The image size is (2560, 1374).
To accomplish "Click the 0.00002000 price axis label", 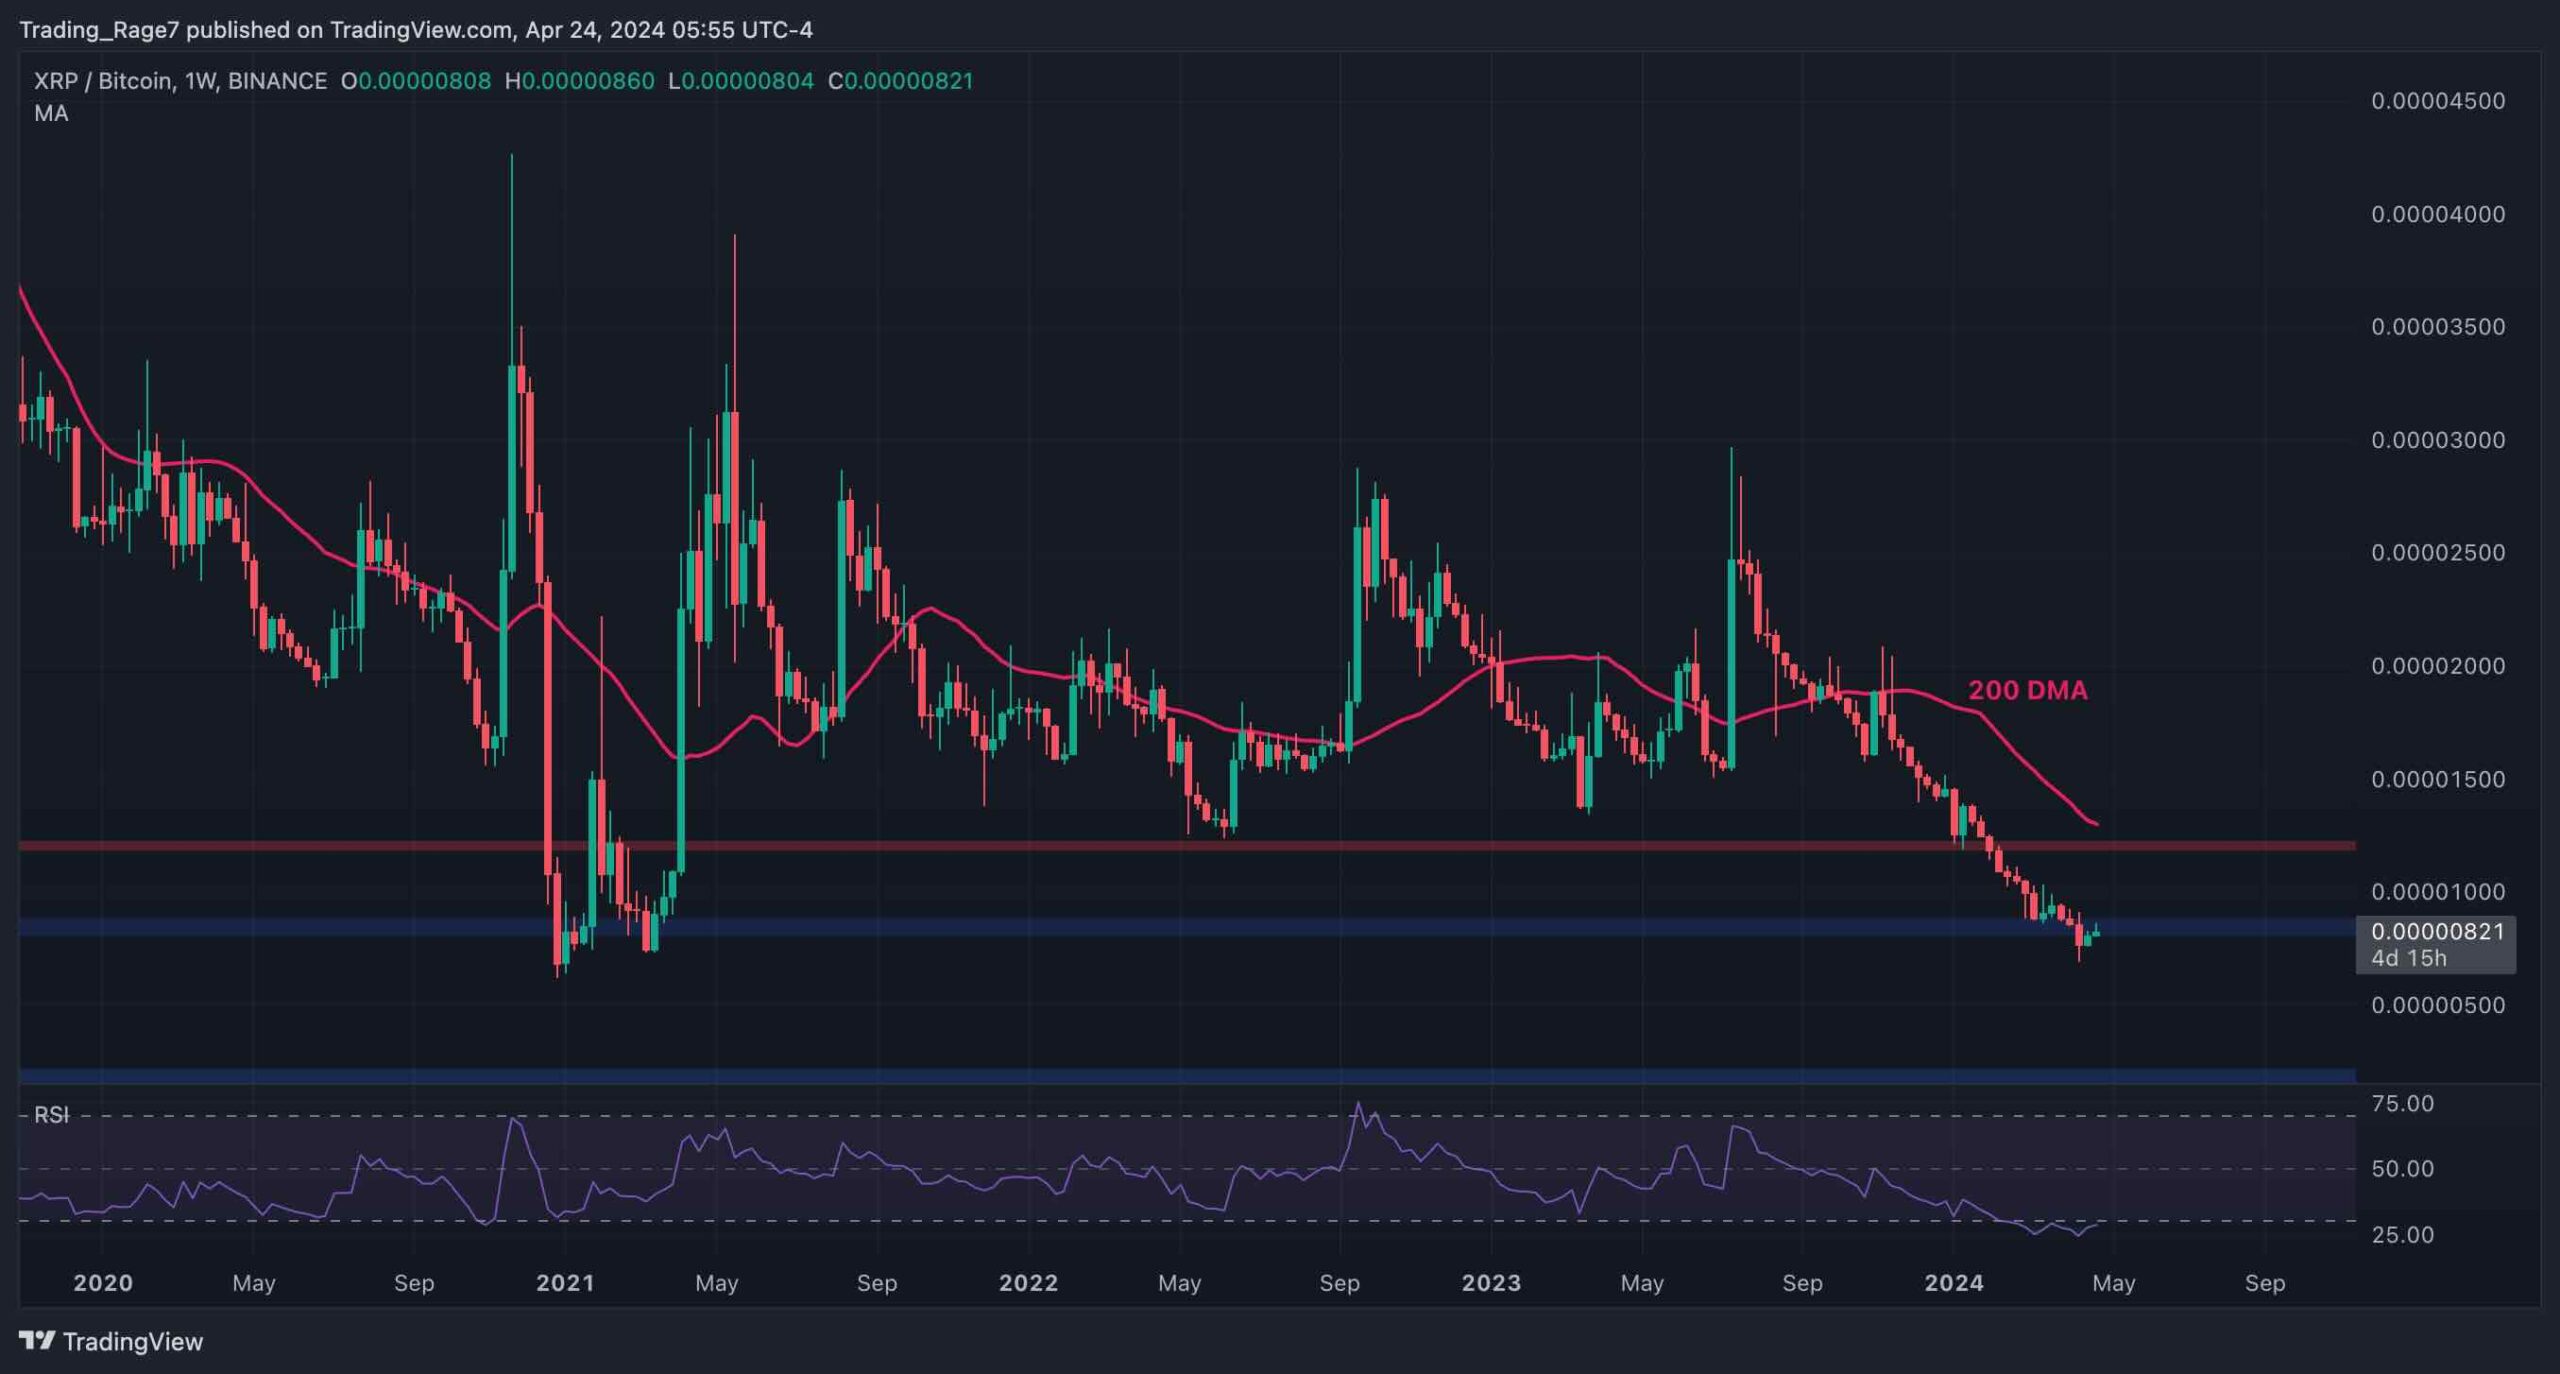I will tap(2437, 666).
